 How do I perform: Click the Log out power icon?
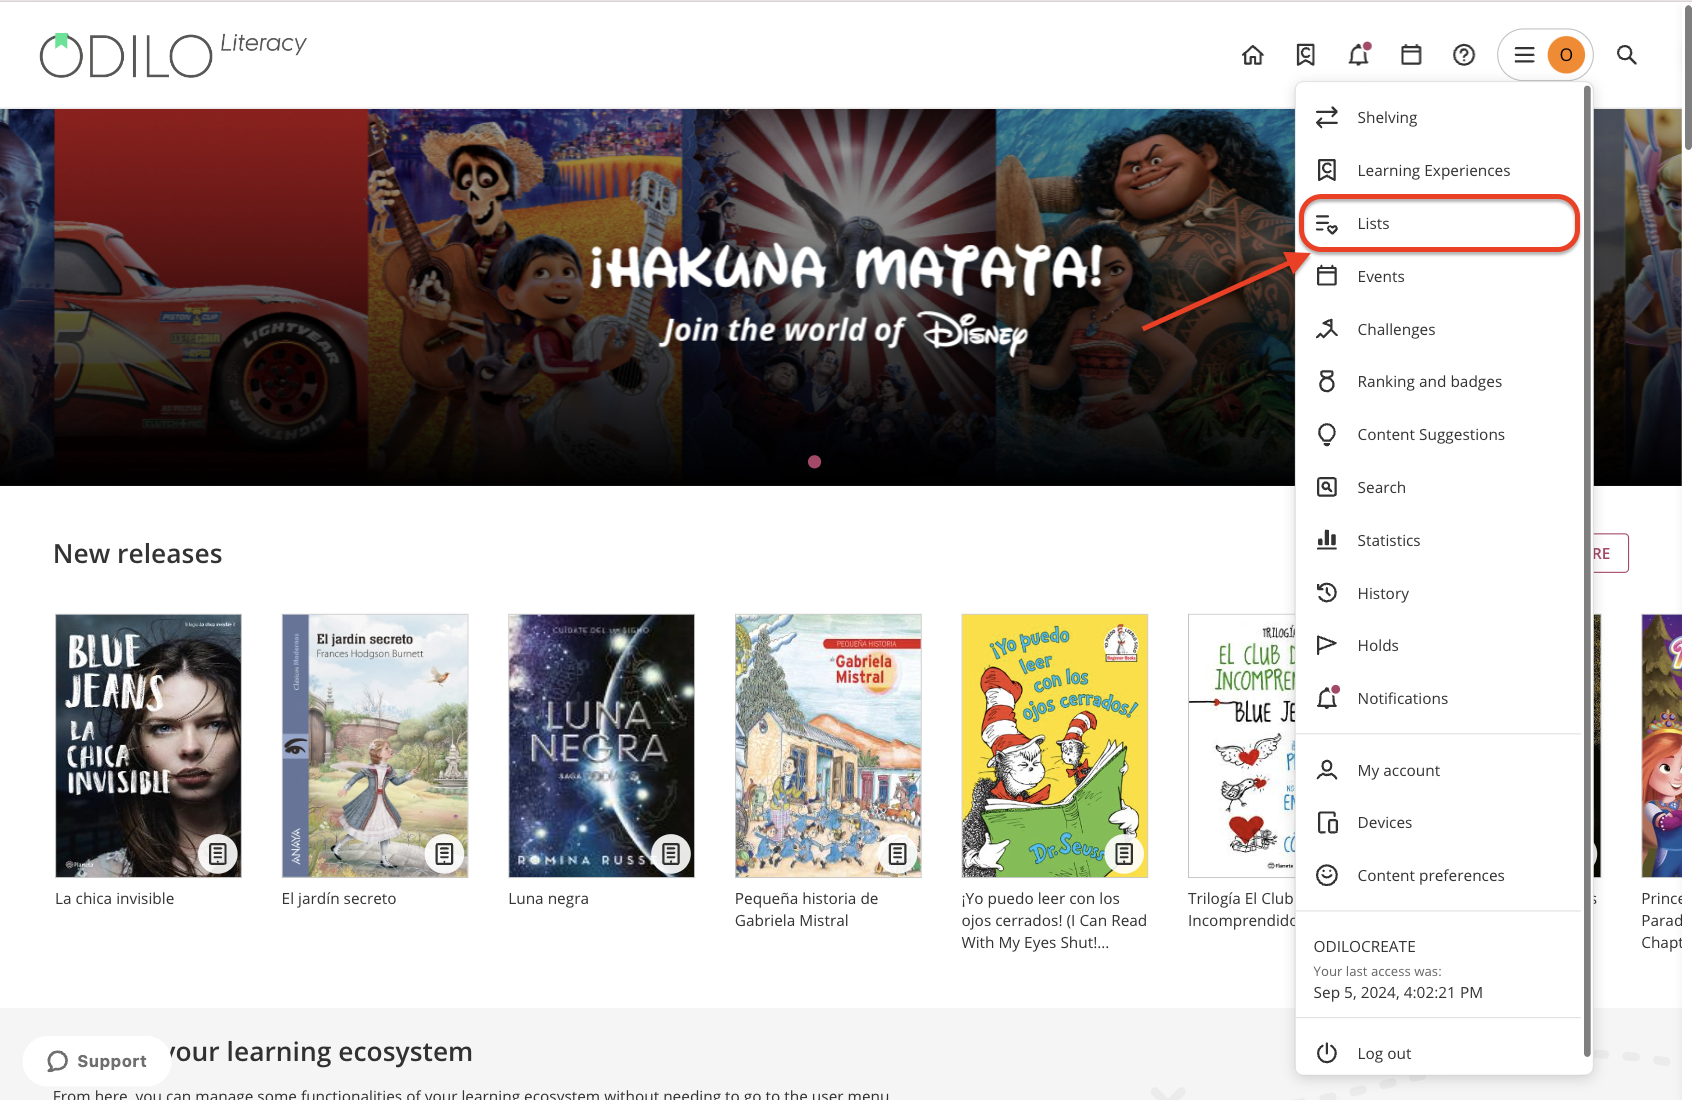(x=1327, y=1053)
